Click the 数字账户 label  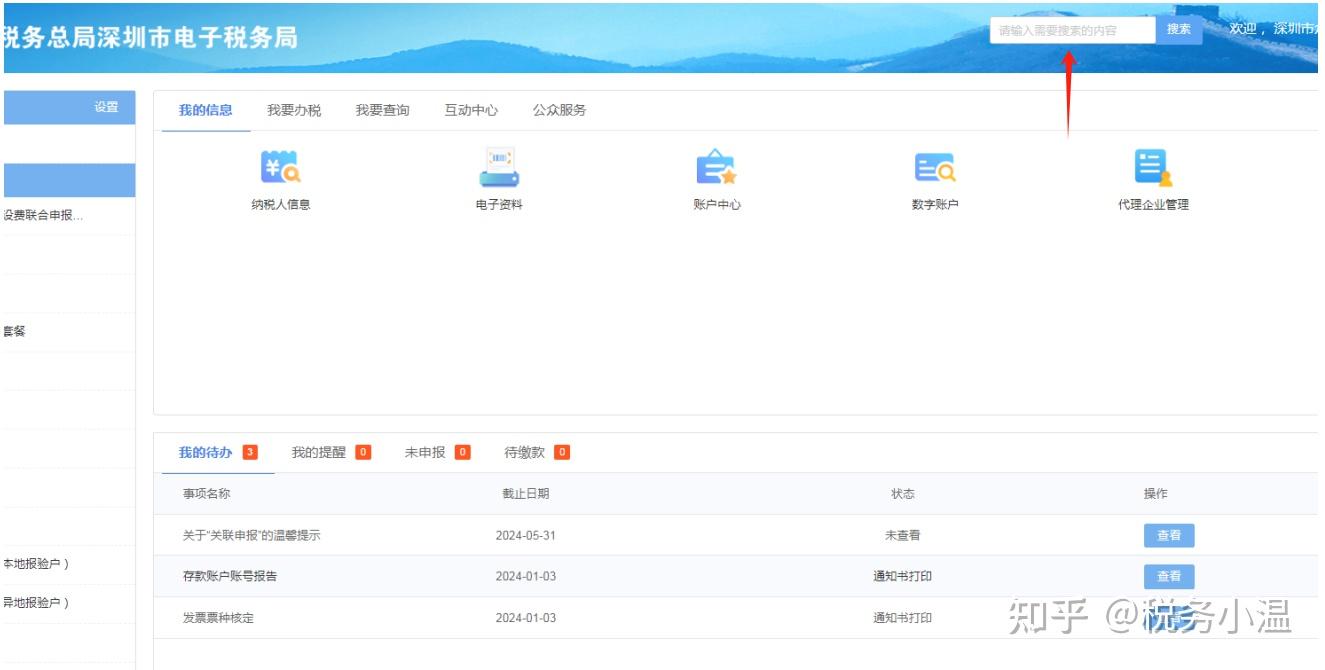click(x=935, y=204)
